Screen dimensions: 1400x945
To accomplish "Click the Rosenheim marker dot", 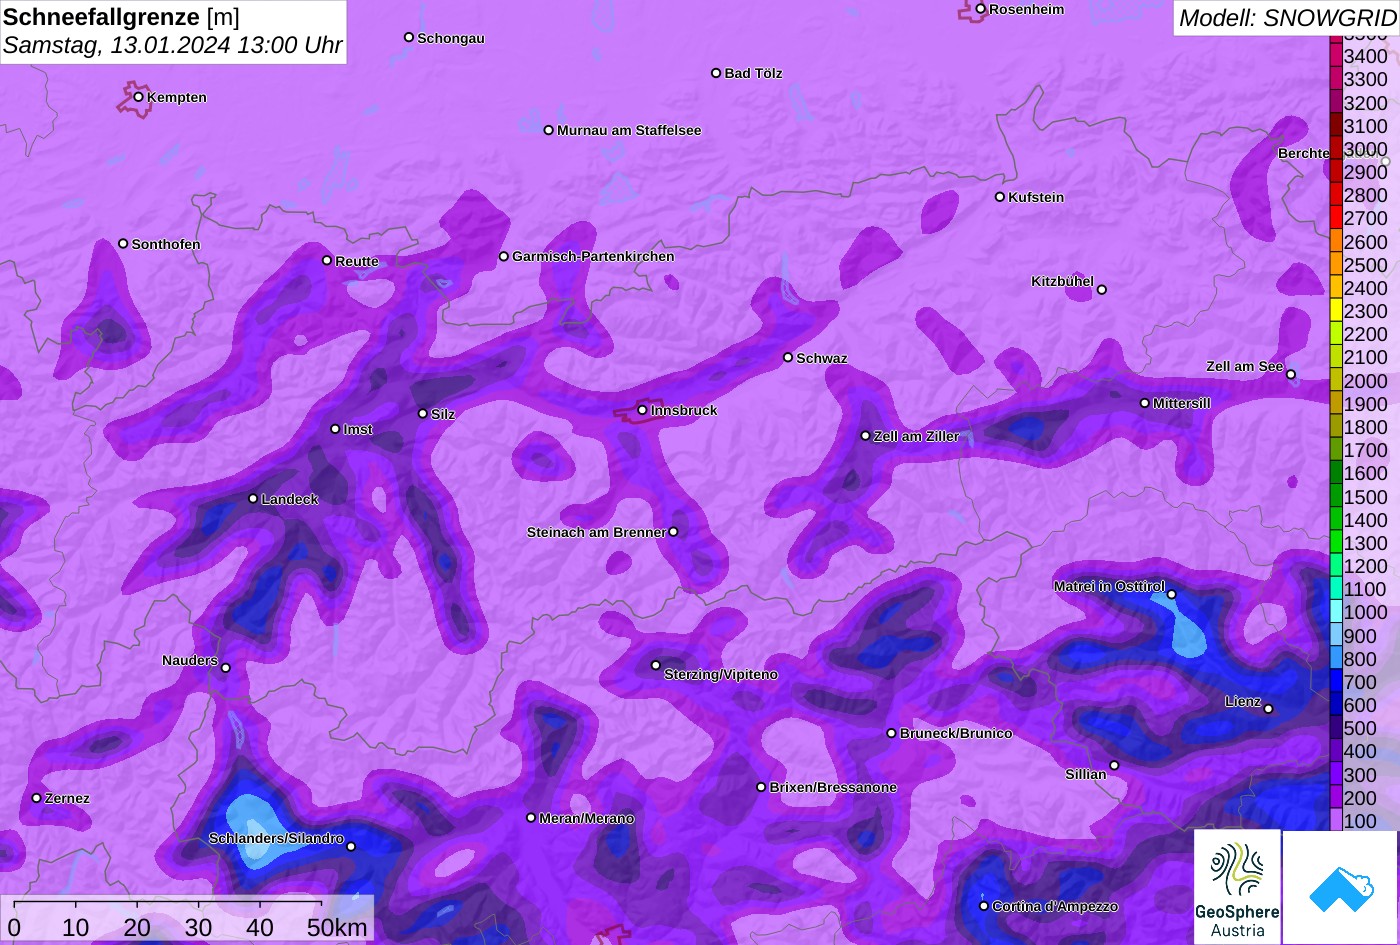I will [x=980, y=9].
